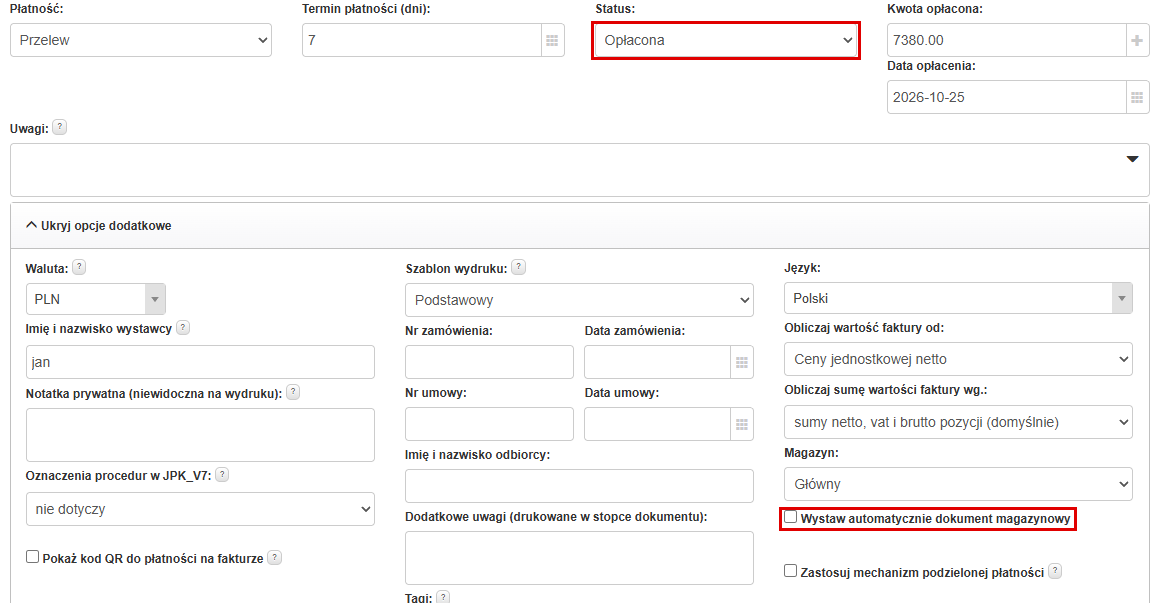Open calendar icon for Data zamówienia
The width and height of the screenshot is (1160, 603).
742,363
